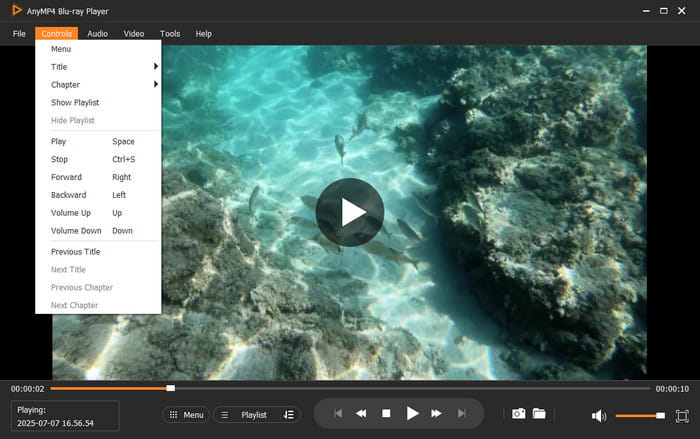Click the rewind button
This screenshot has width=700, height=439.
coord(361,414)
